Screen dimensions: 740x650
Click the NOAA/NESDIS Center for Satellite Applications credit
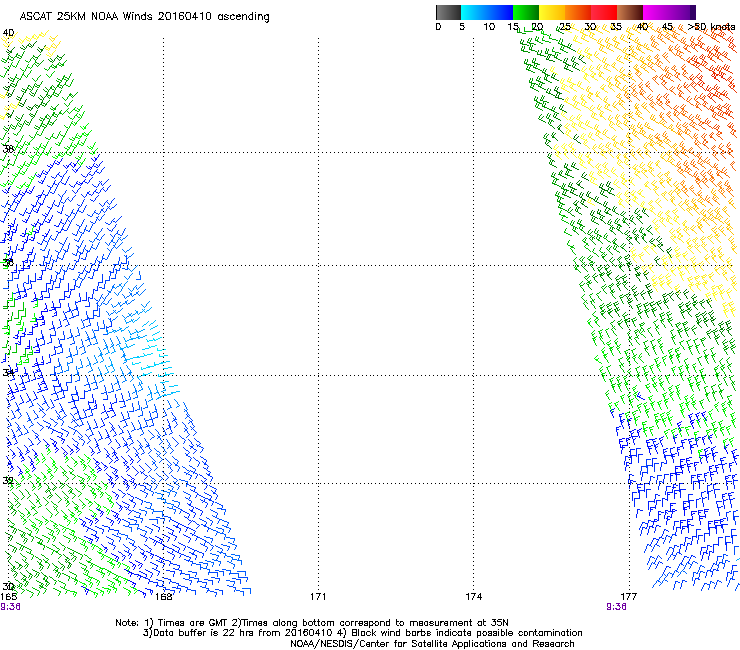432,644
